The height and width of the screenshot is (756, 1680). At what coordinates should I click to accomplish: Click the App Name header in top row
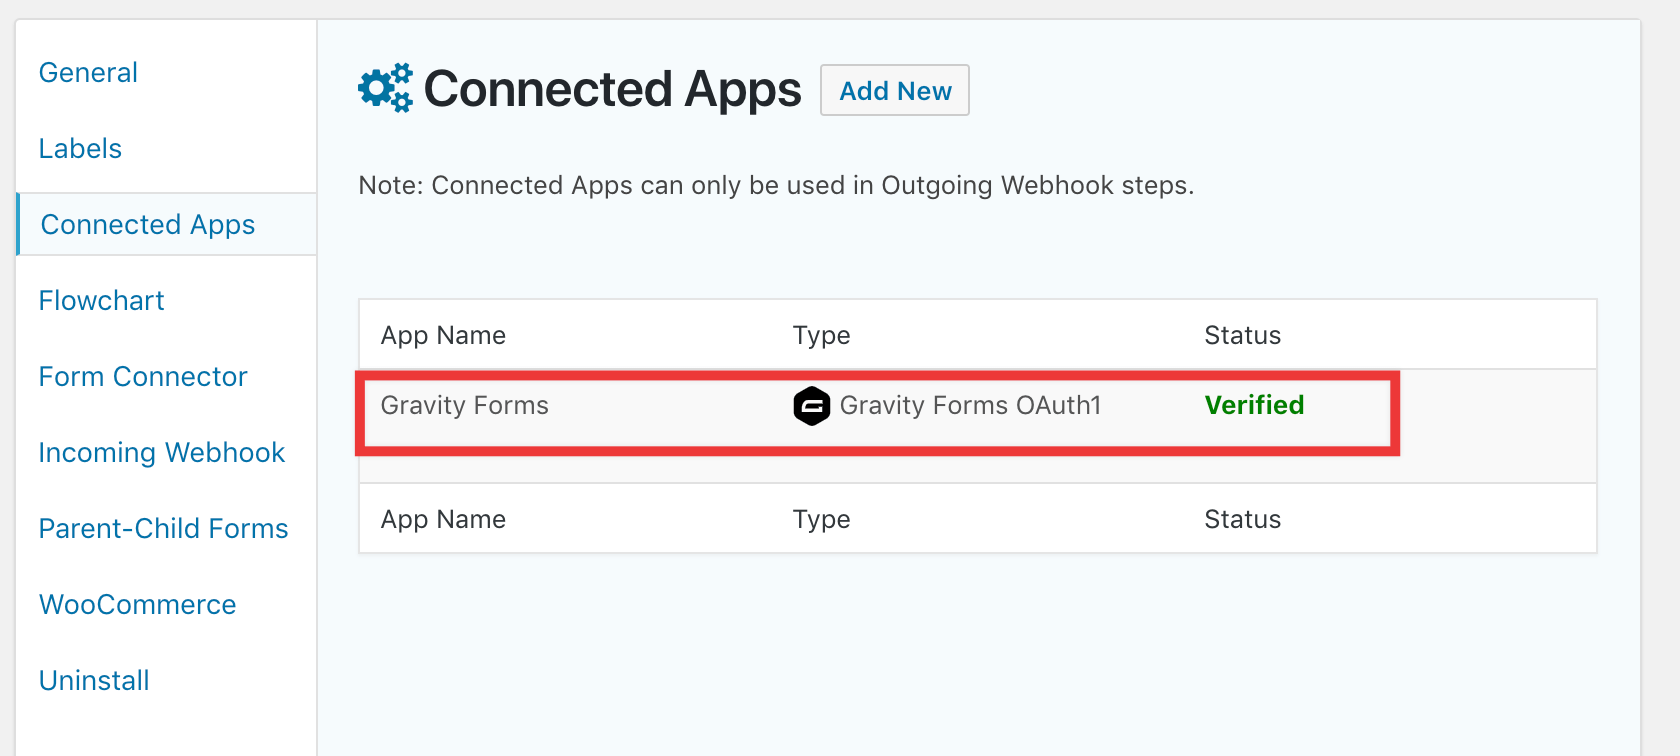443,335
